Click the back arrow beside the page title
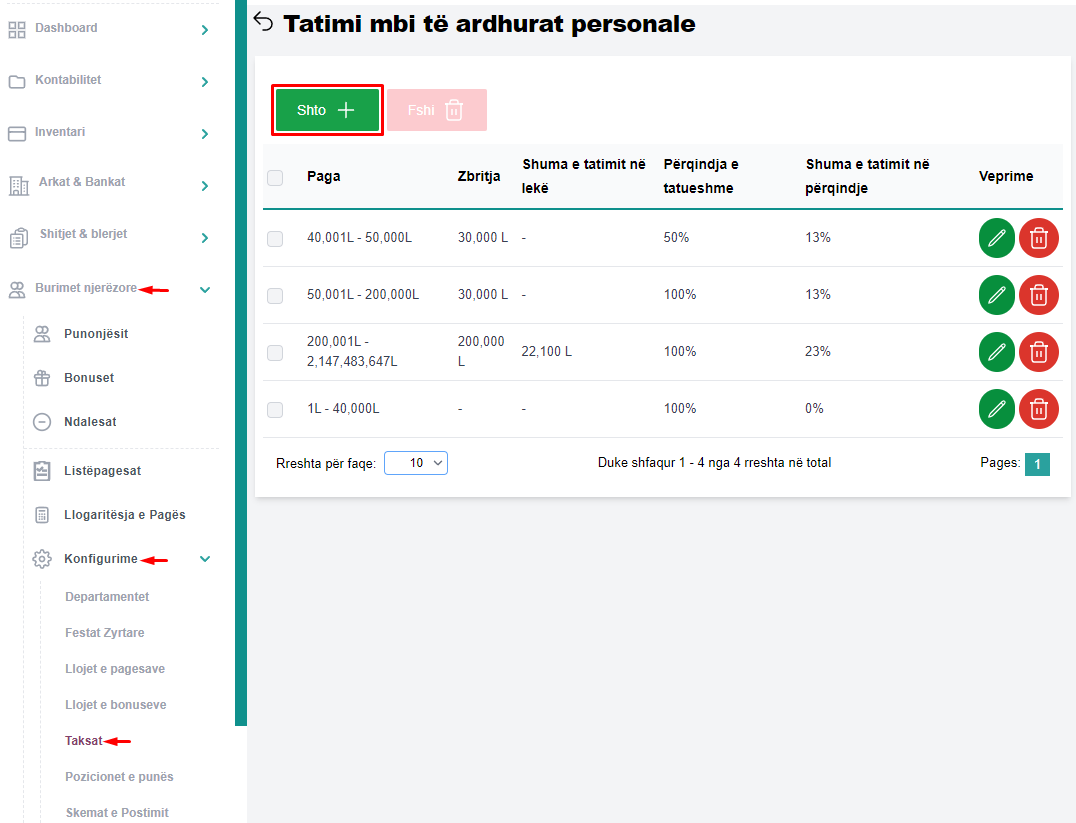This screenshot has width=1076, height=823. pos(263,22)
